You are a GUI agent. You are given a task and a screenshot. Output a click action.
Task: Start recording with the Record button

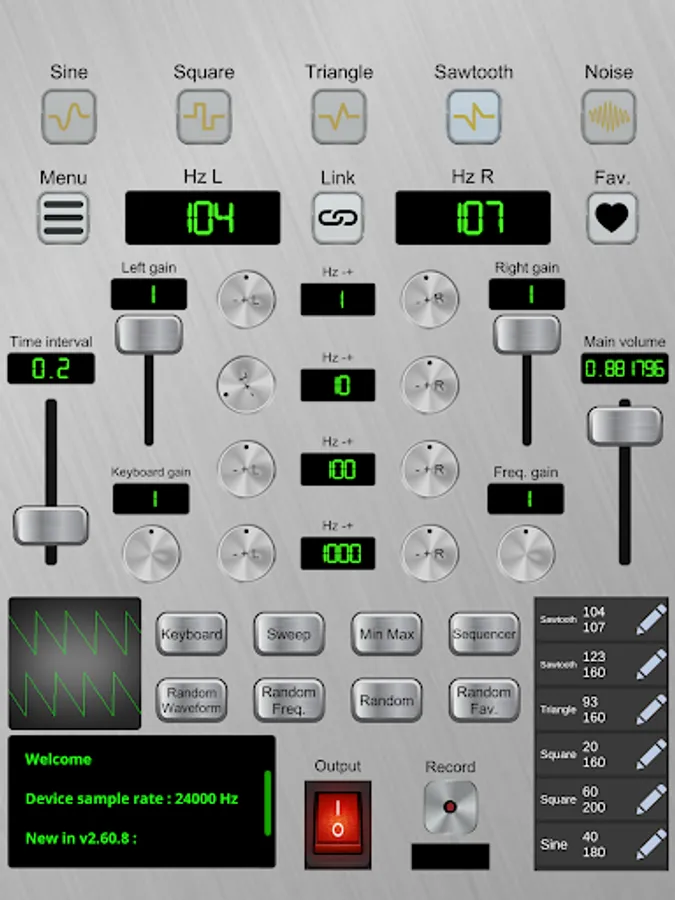click(x=451, y=807)
